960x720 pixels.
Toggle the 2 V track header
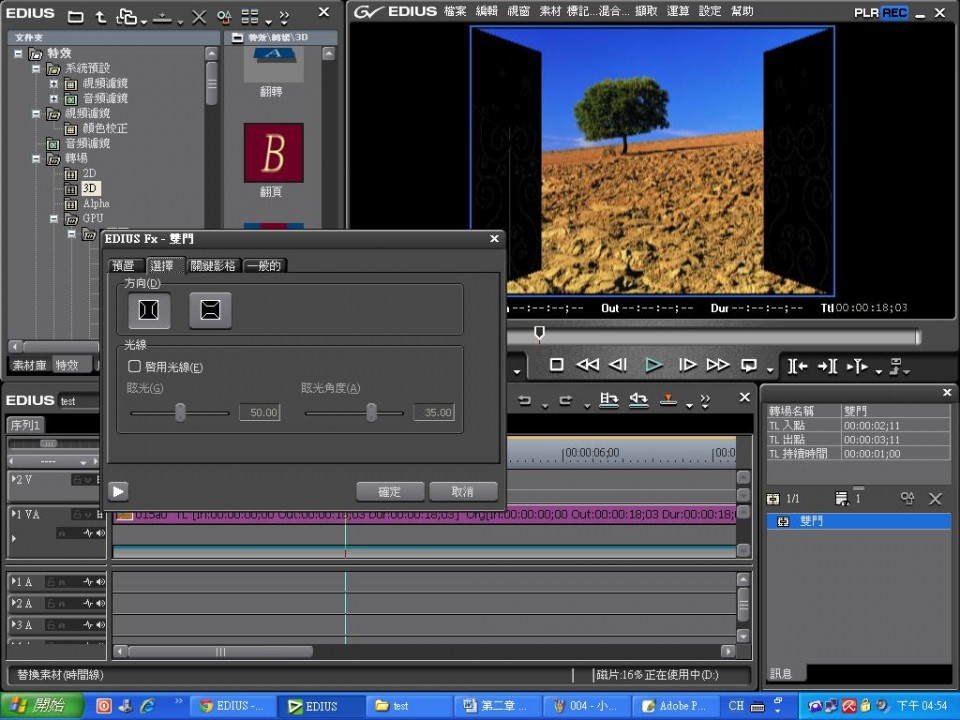pos(22,480)
